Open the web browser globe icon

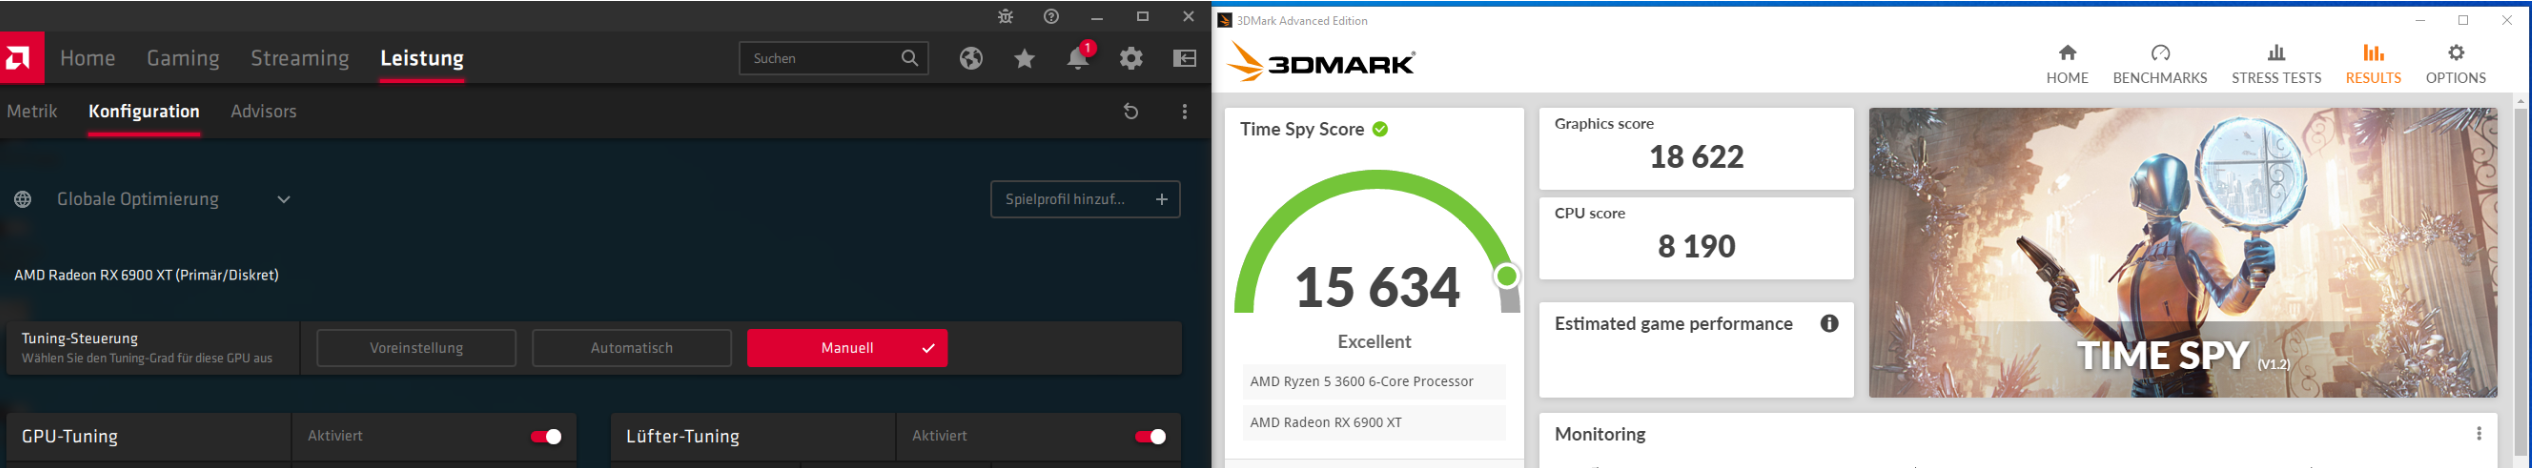click(x=971, y=58)
